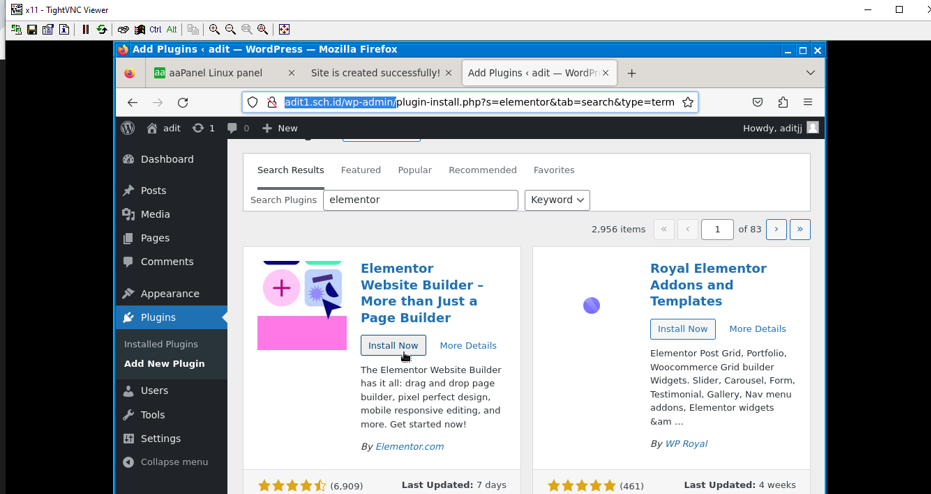Click TightVNC zoom in magnifier

(x=214, y=29)
